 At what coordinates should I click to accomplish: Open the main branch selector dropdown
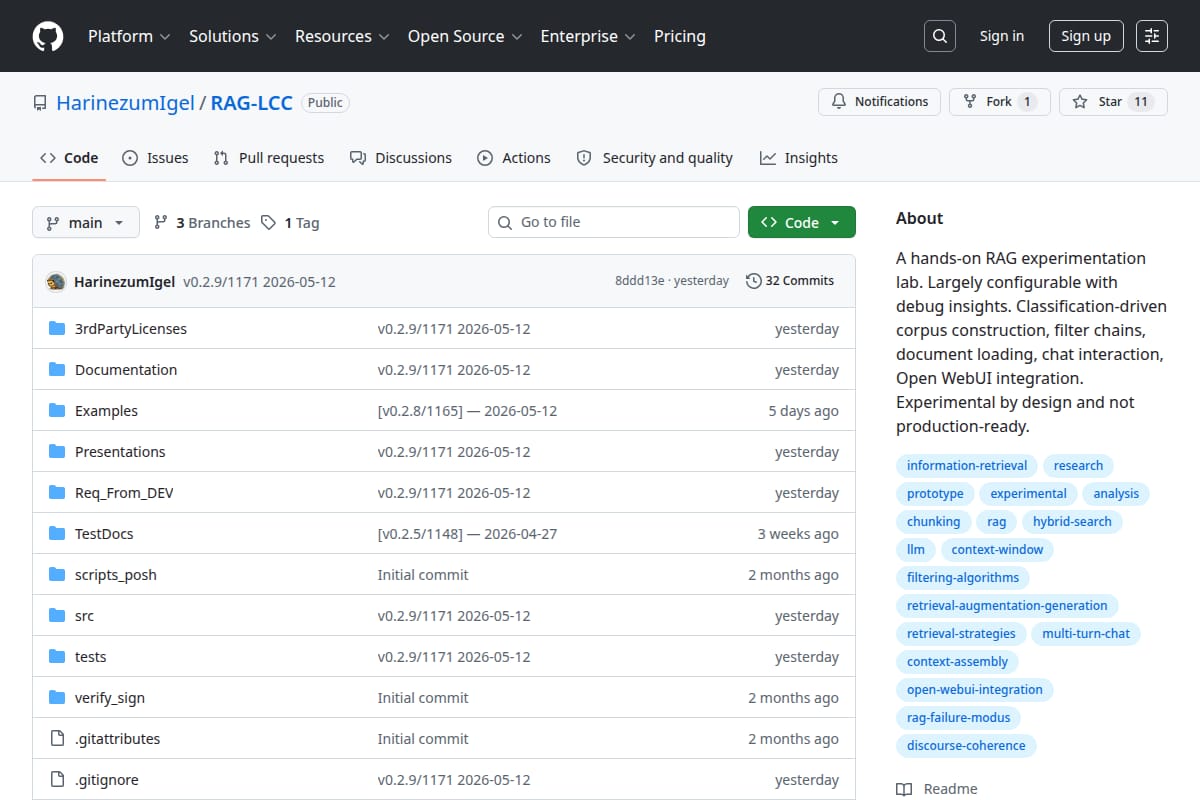[86, 222]
